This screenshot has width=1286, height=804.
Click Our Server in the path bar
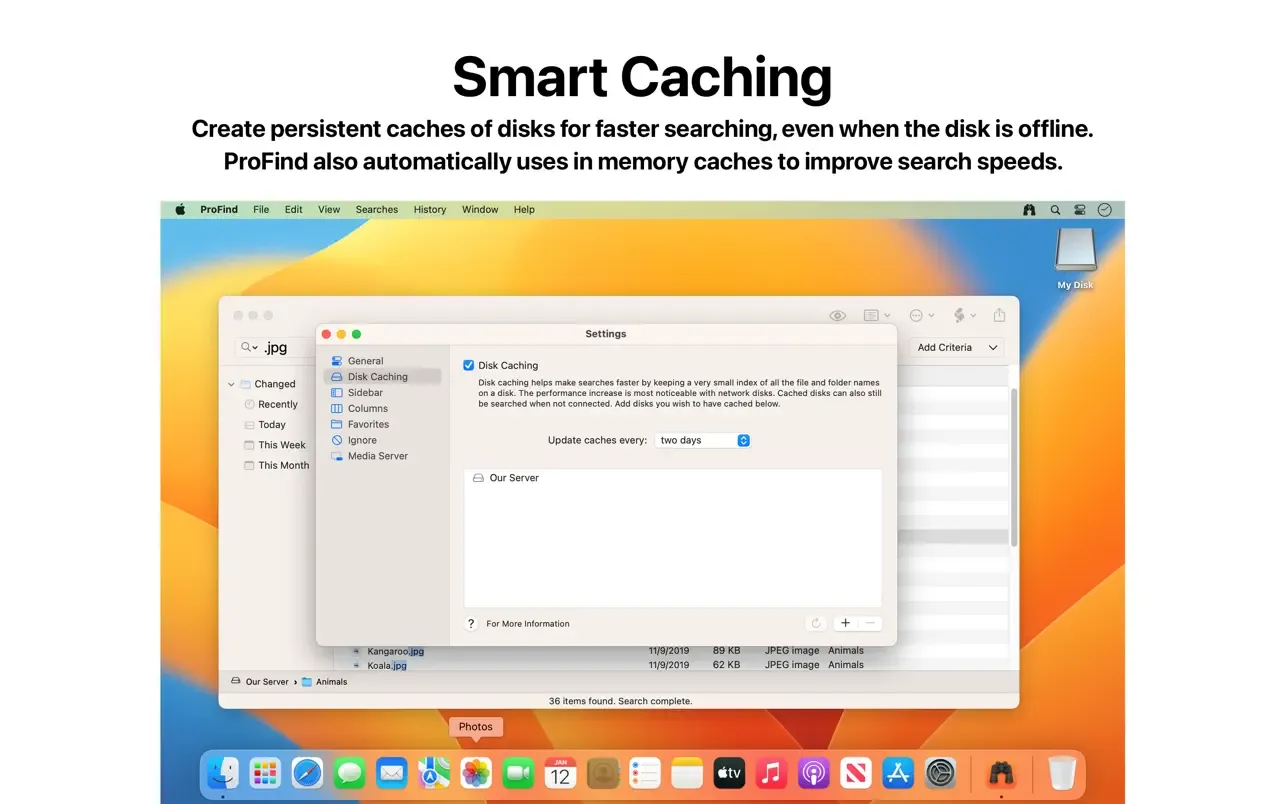[259, 682]
